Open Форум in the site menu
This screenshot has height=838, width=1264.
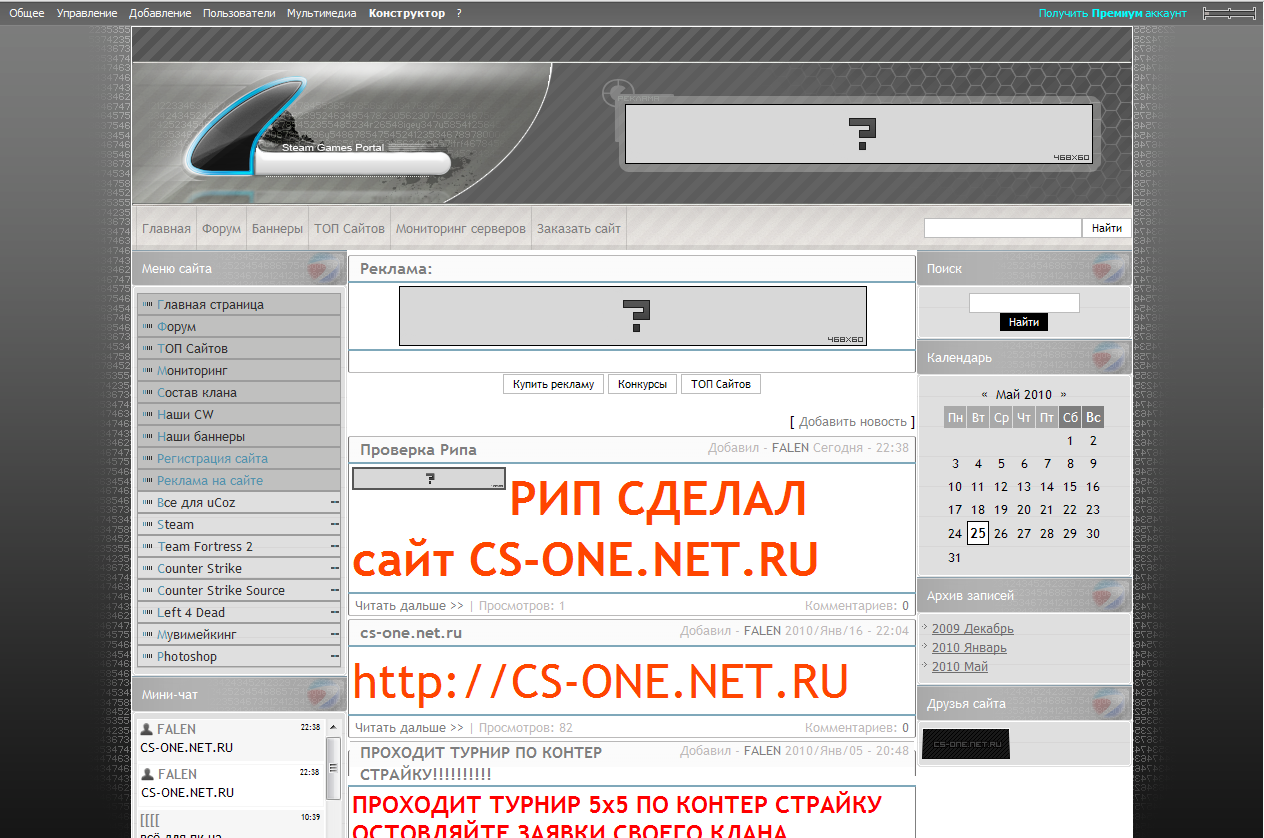pos(239,326)
